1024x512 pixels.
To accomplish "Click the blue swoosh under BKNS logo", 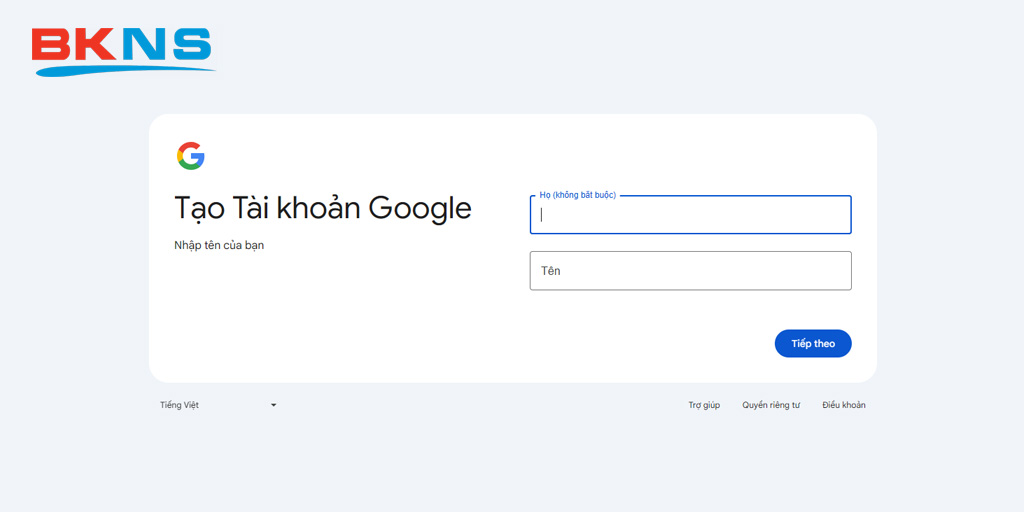I will coord(125,70).
